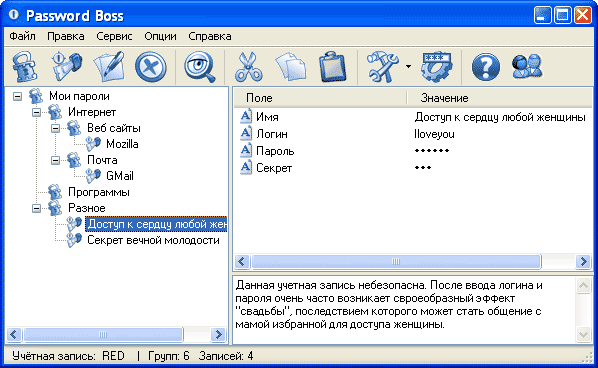Screen dimensions: 598x368
Task: Click the Программы group icon
Action: pos(55,192)
